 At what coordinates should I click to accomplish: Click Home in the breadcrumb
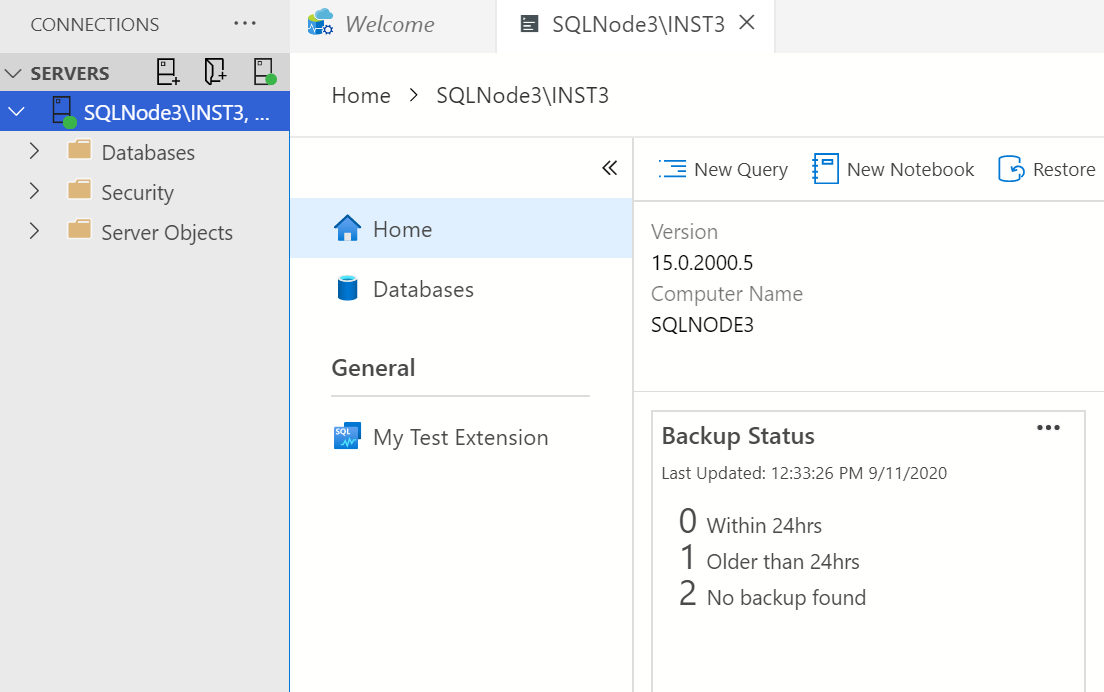(x=361, y=96)
